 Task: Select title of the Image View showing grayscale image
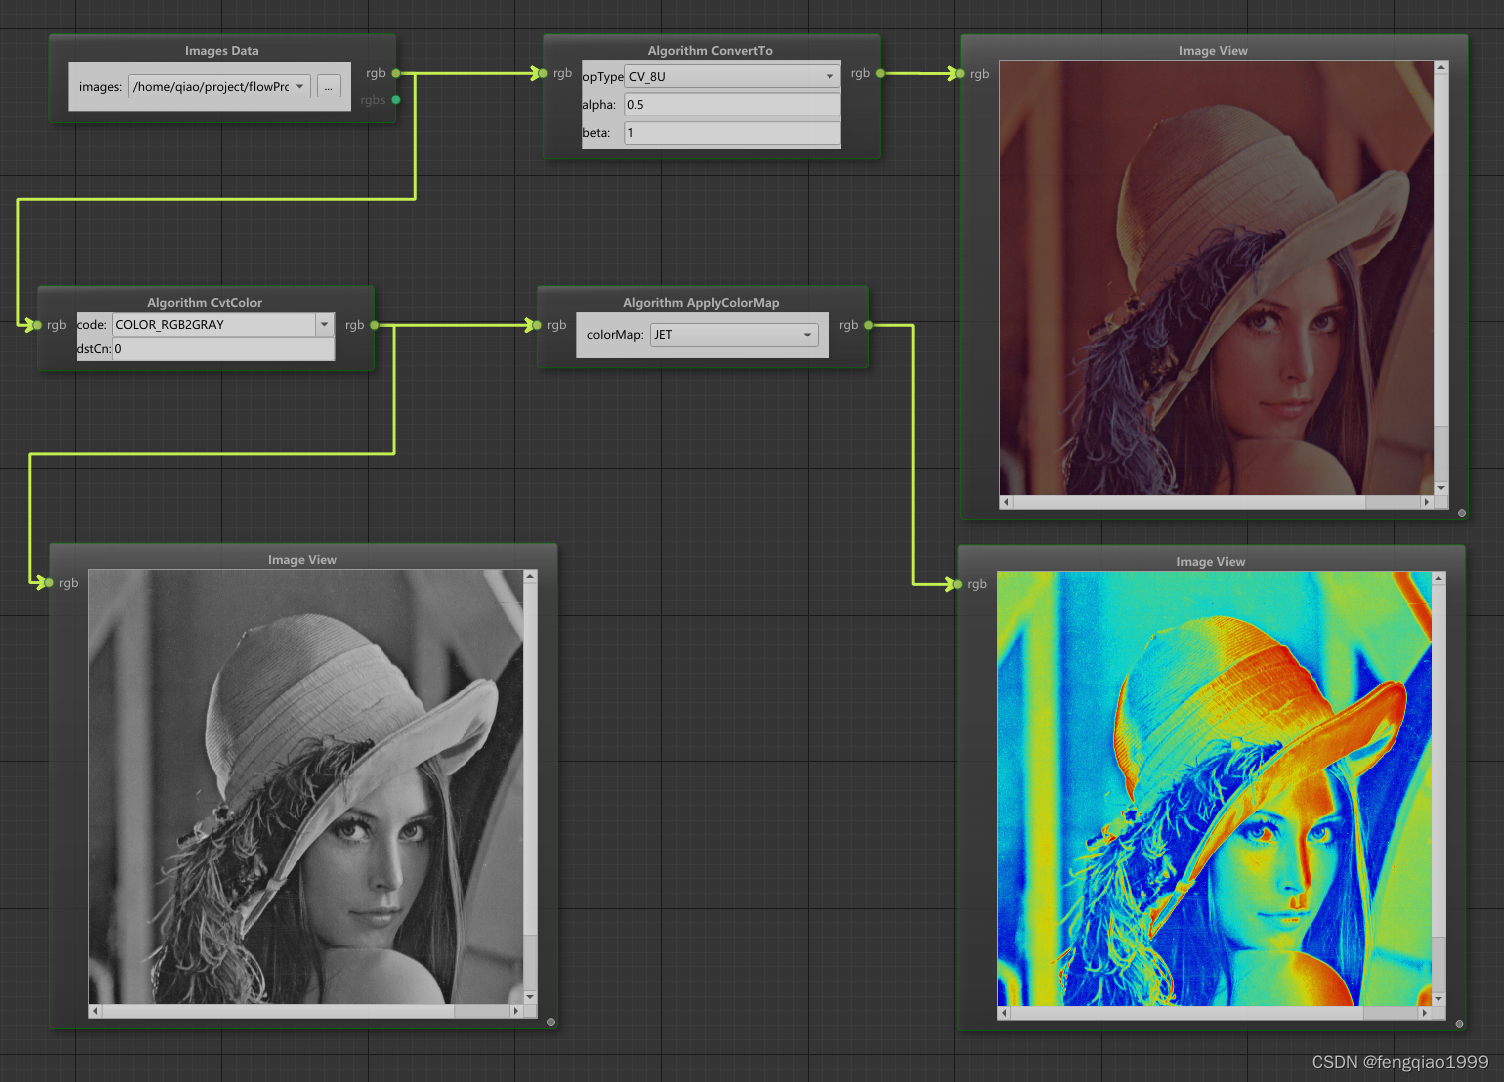click(x=302, y=560)
